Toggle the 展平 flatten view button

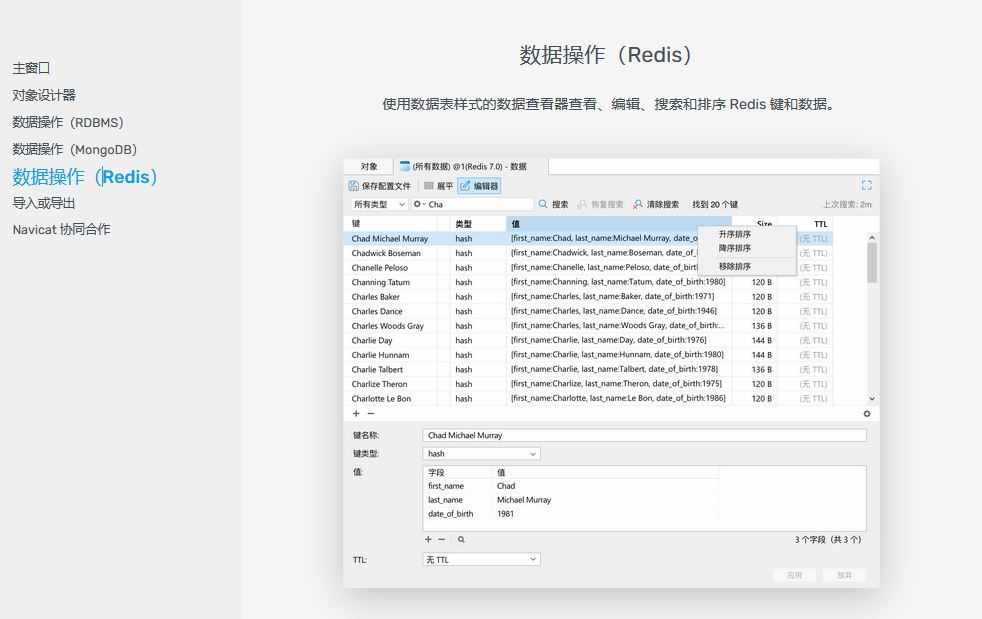(x=438, y=186)
